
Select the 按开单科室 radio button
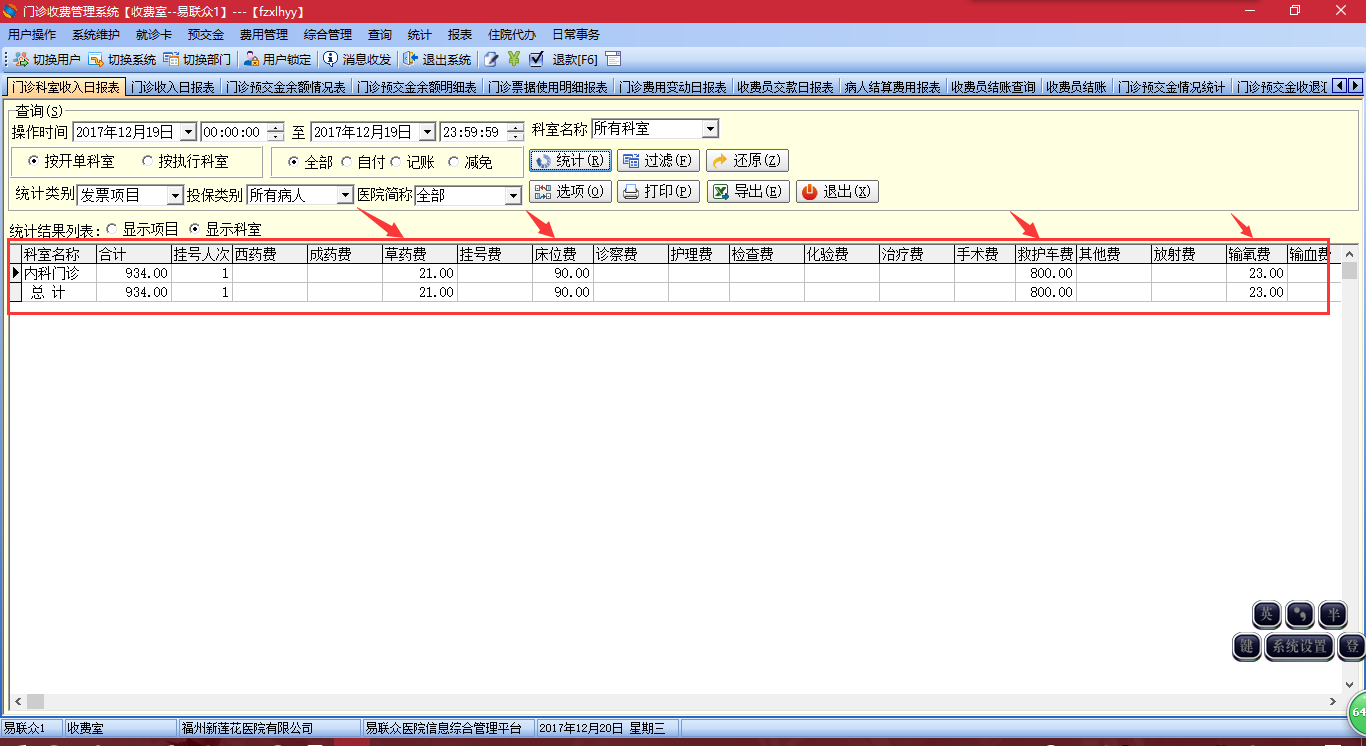click(x=34, y=161)
